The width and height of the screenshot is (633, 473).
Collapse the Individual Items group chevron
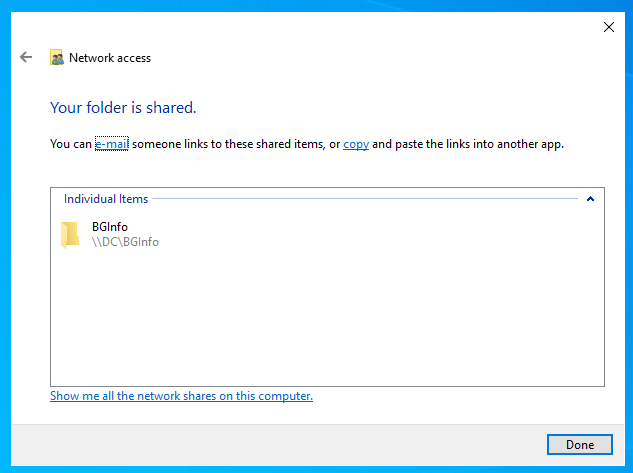[x=590, y=199]
